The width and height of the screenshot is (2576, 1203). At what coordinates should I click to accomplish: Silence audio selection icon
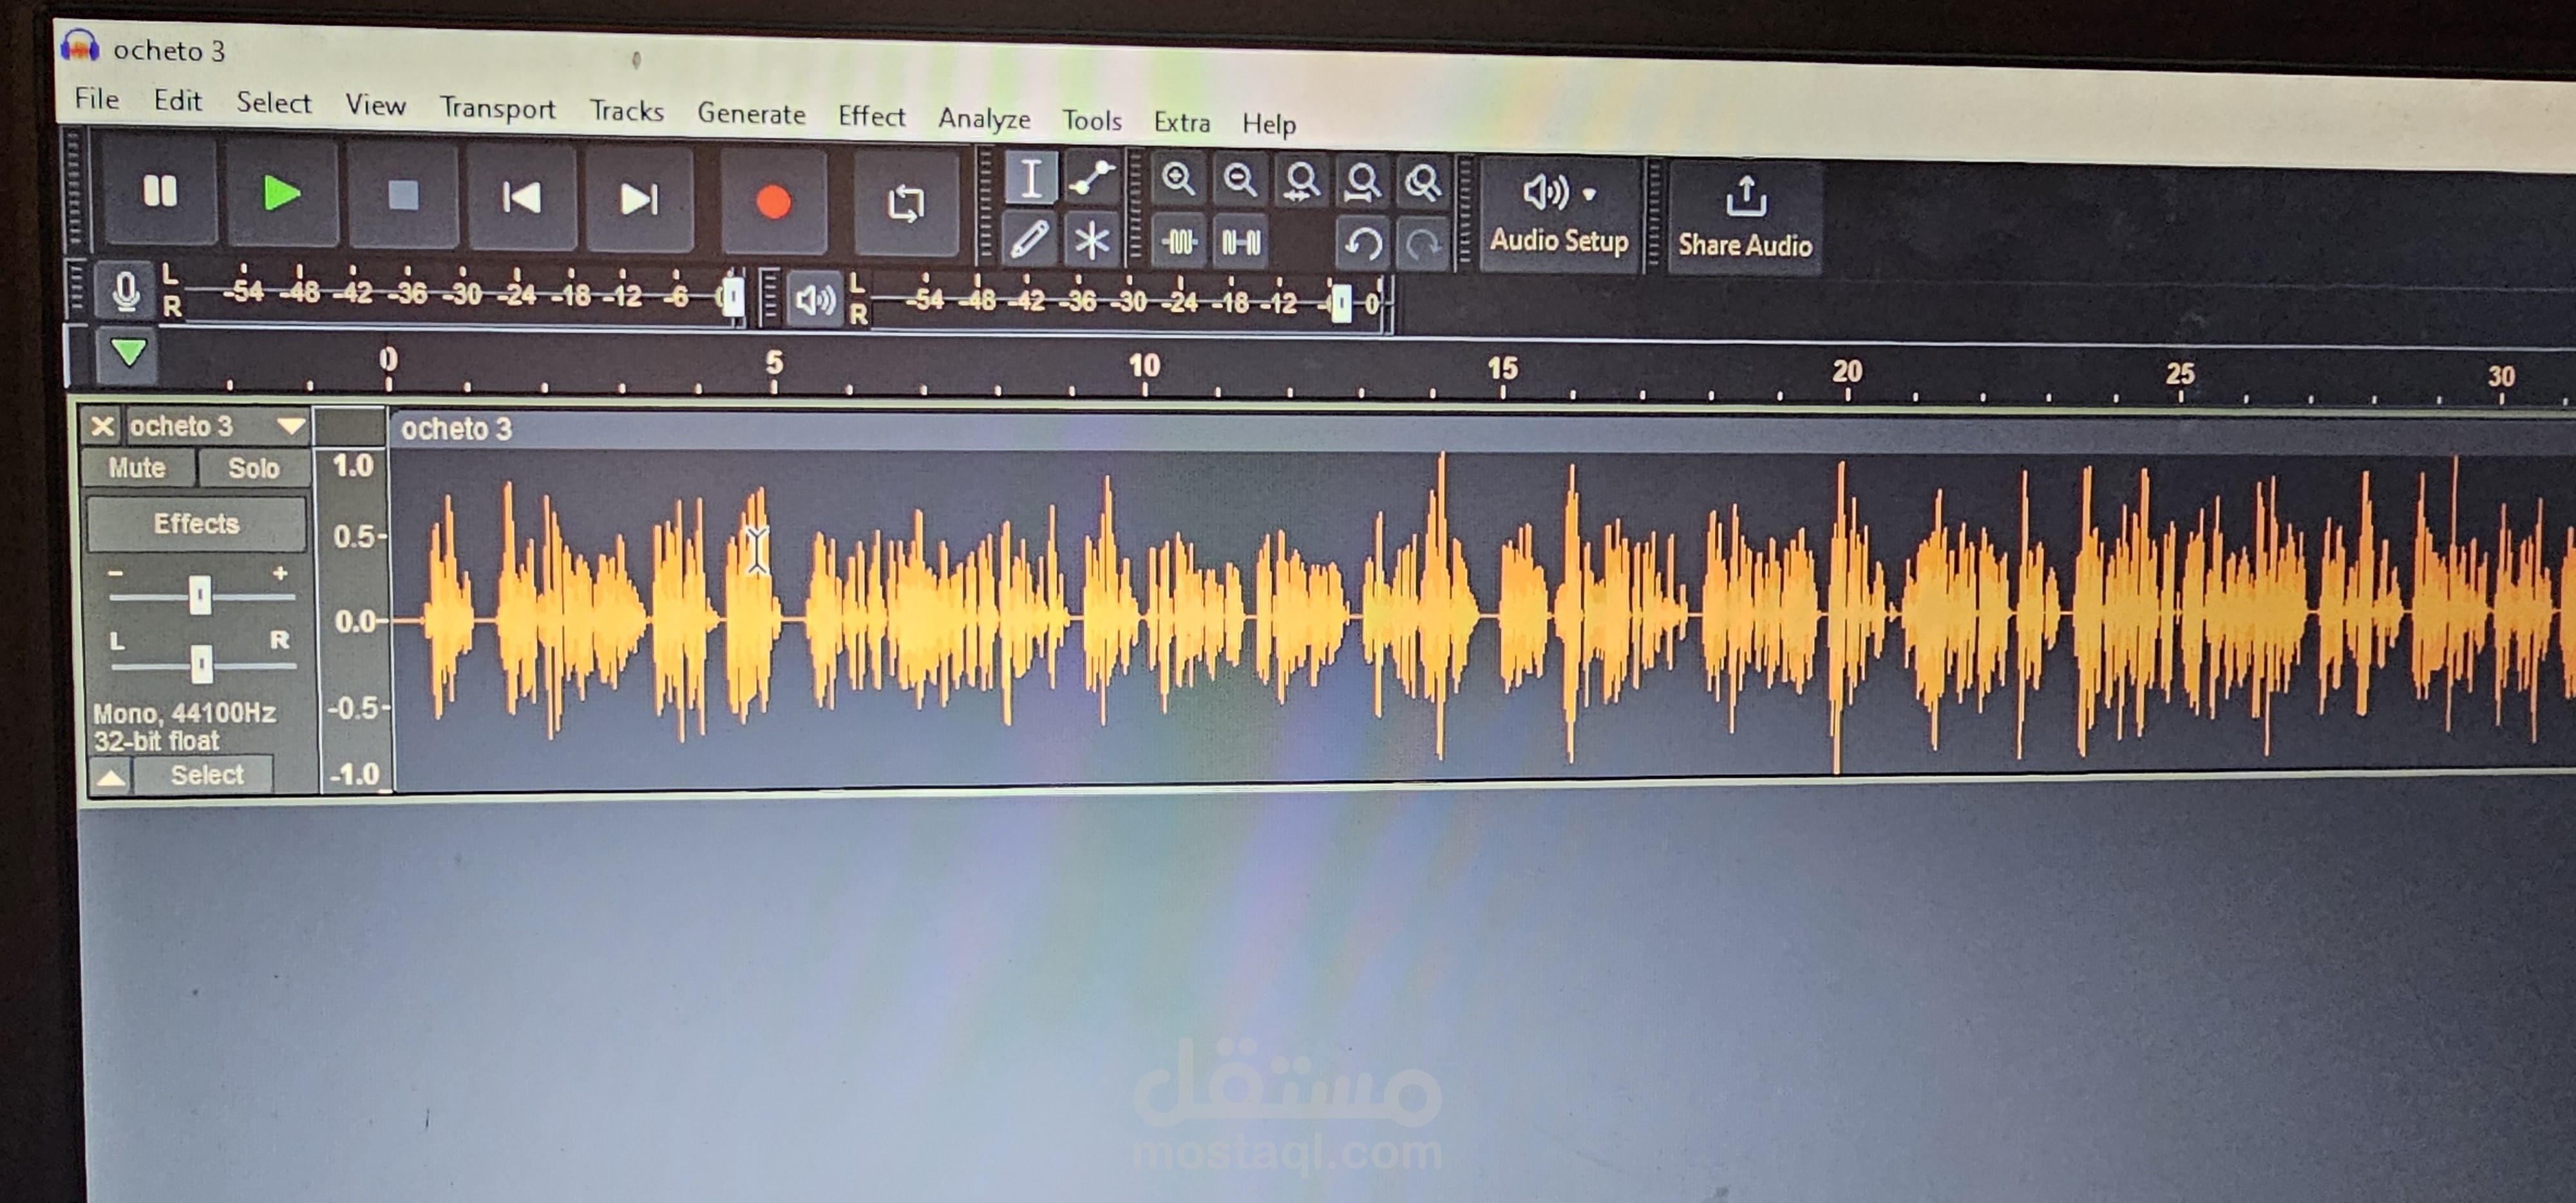1241,243
